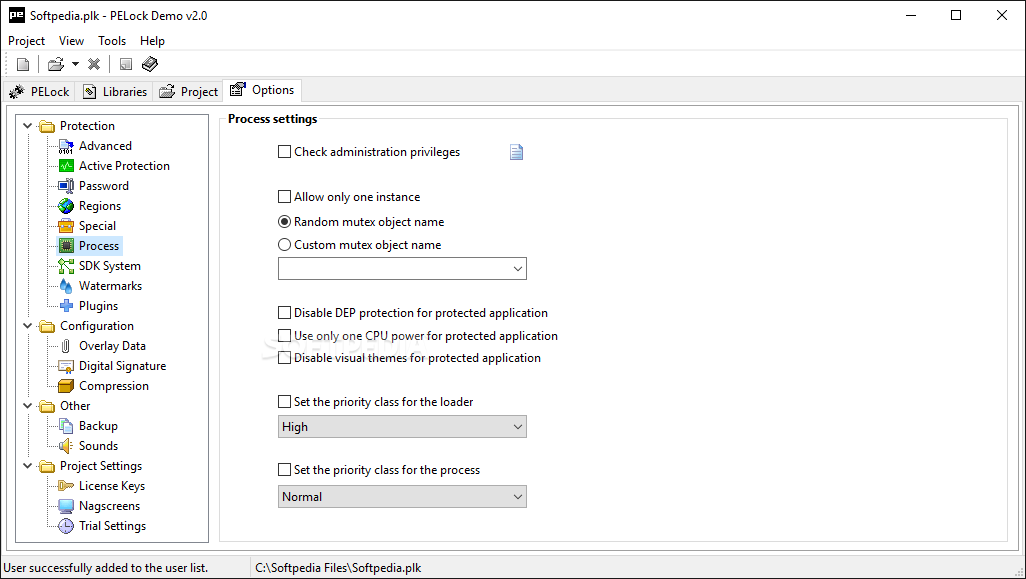1026x579 pixels.
Task: Collapse the Protection tree node
Action: click(x=27, y=126)
